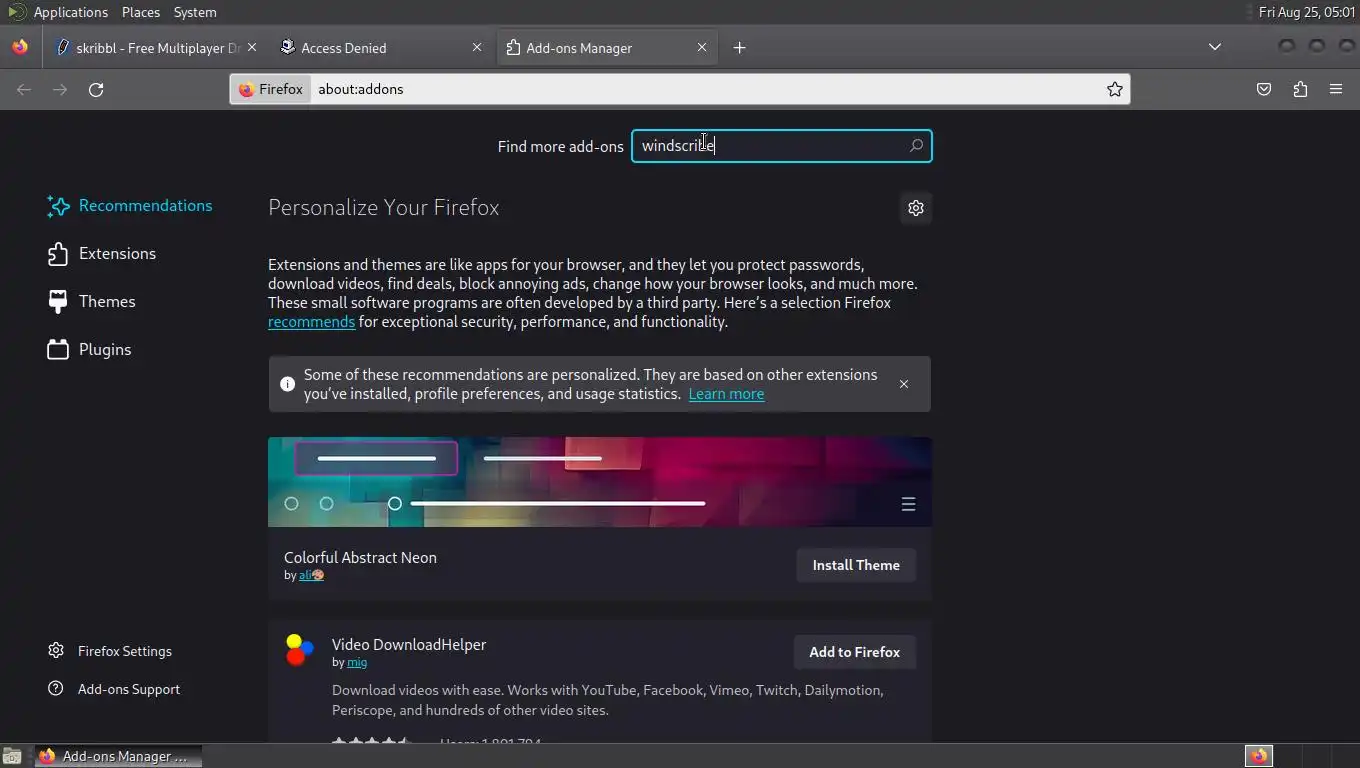
Task: Open the Pocket save icon
Action: pyautogui.click(x=1264, y=89)
